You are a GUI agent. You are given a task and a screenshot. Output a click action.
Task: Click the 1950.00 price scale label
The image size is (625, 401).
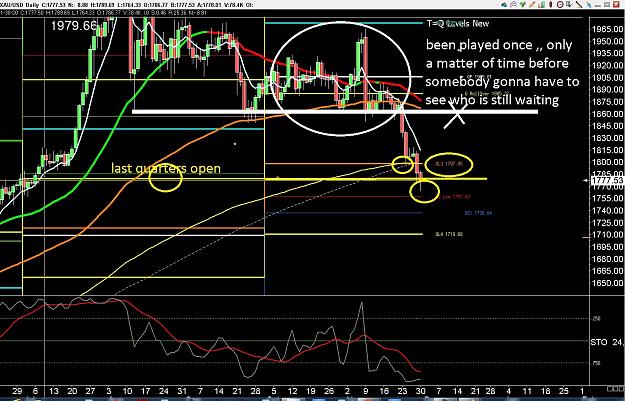pyautogui.click(x=607, y=41)
